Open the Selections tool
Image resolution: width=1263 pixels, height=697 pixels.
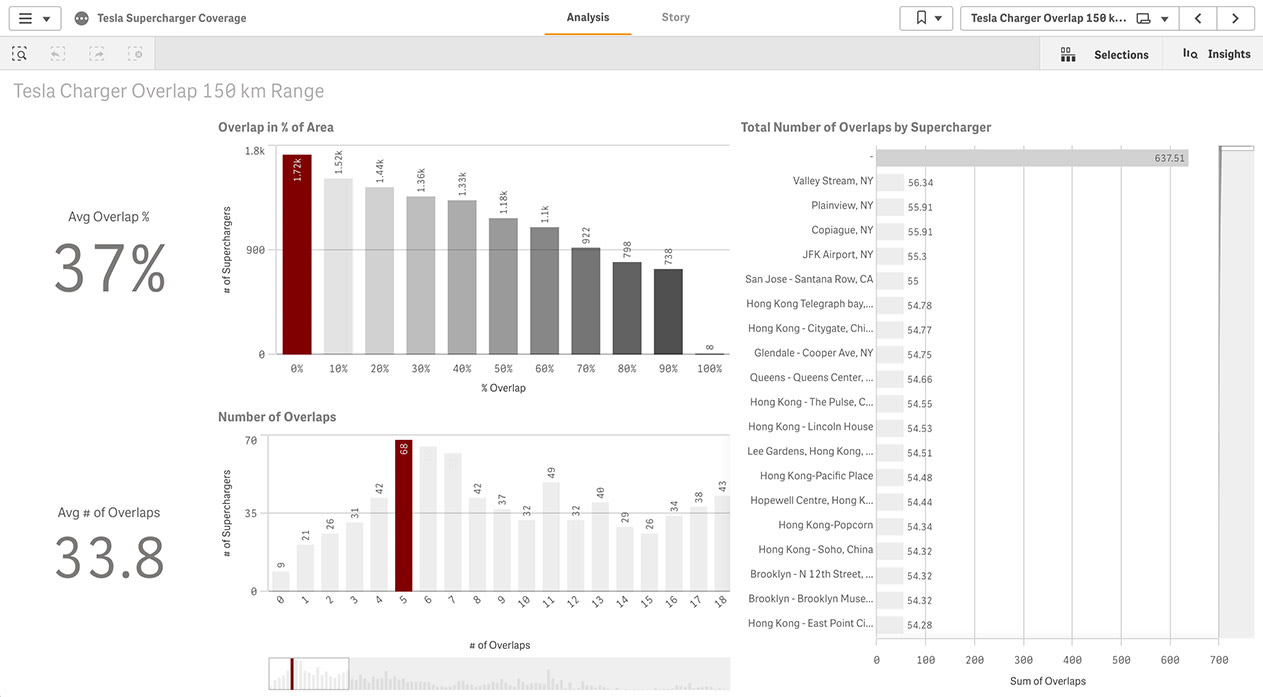(x=1104, y=54)
